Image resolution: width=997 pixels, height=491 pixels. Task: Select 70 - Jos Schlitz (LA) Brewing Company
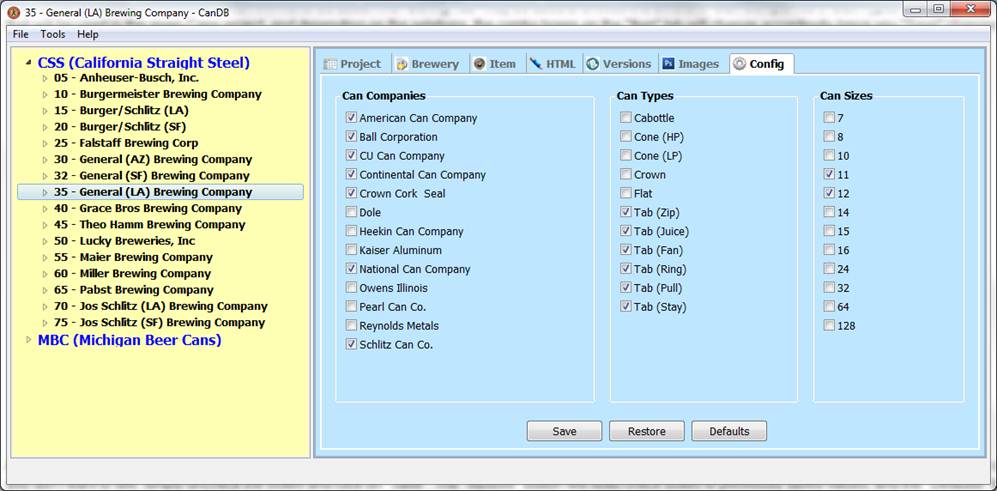coord(160,306)
